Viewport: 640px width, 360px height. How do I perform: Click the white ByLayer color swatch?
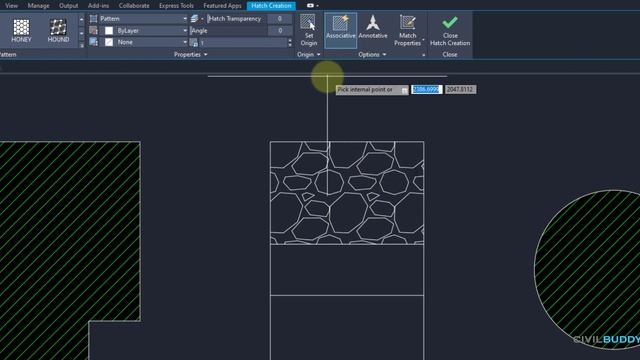tap(109, 31)
